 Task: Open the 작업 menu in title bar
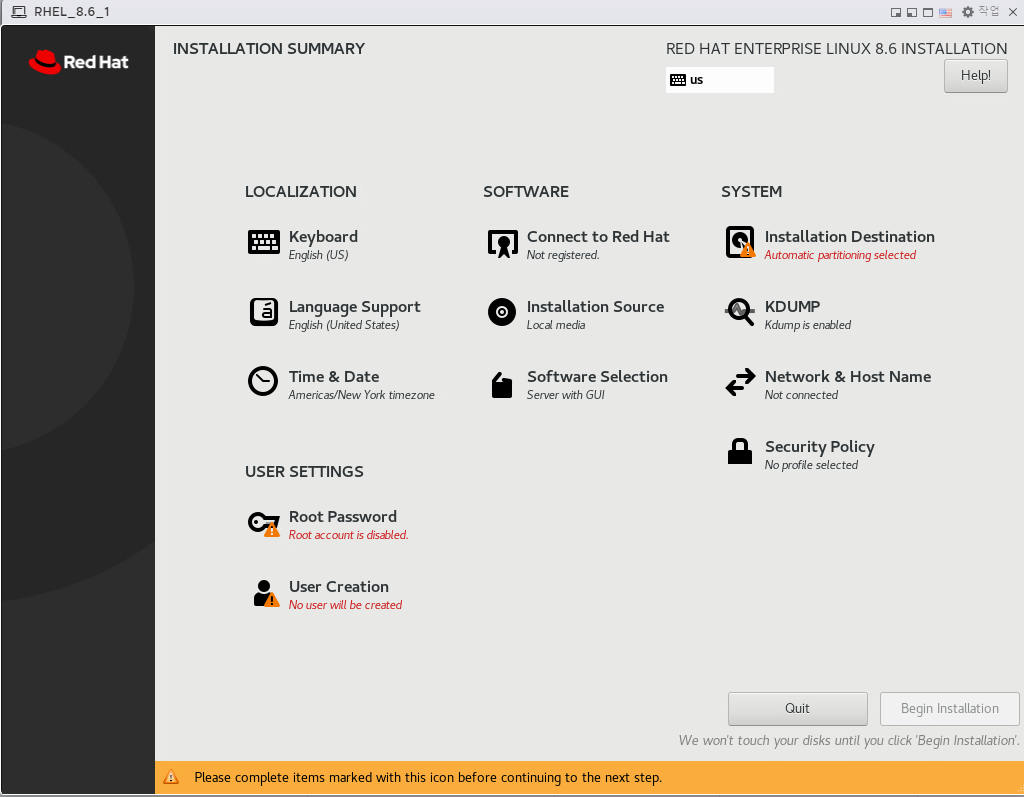[x=989, y=11]
